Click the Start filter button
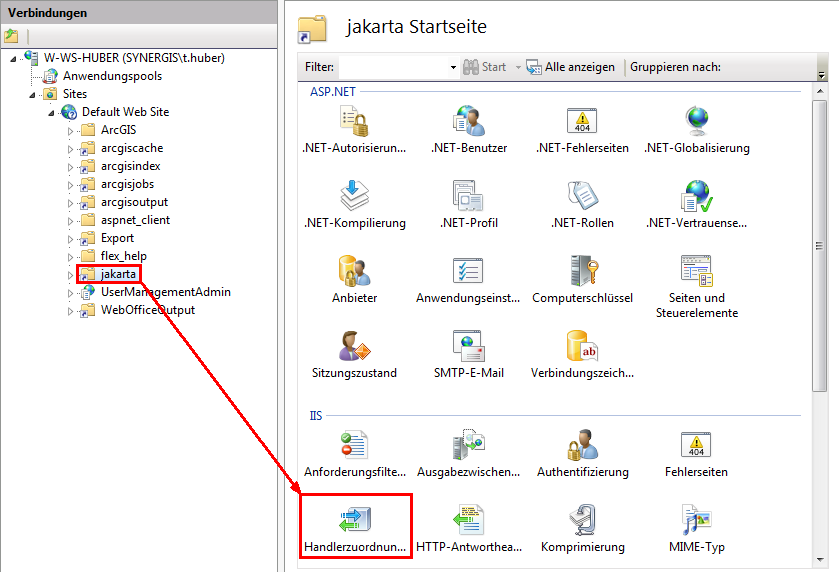Viewport: 839px width, 572px height. [484, 67]
